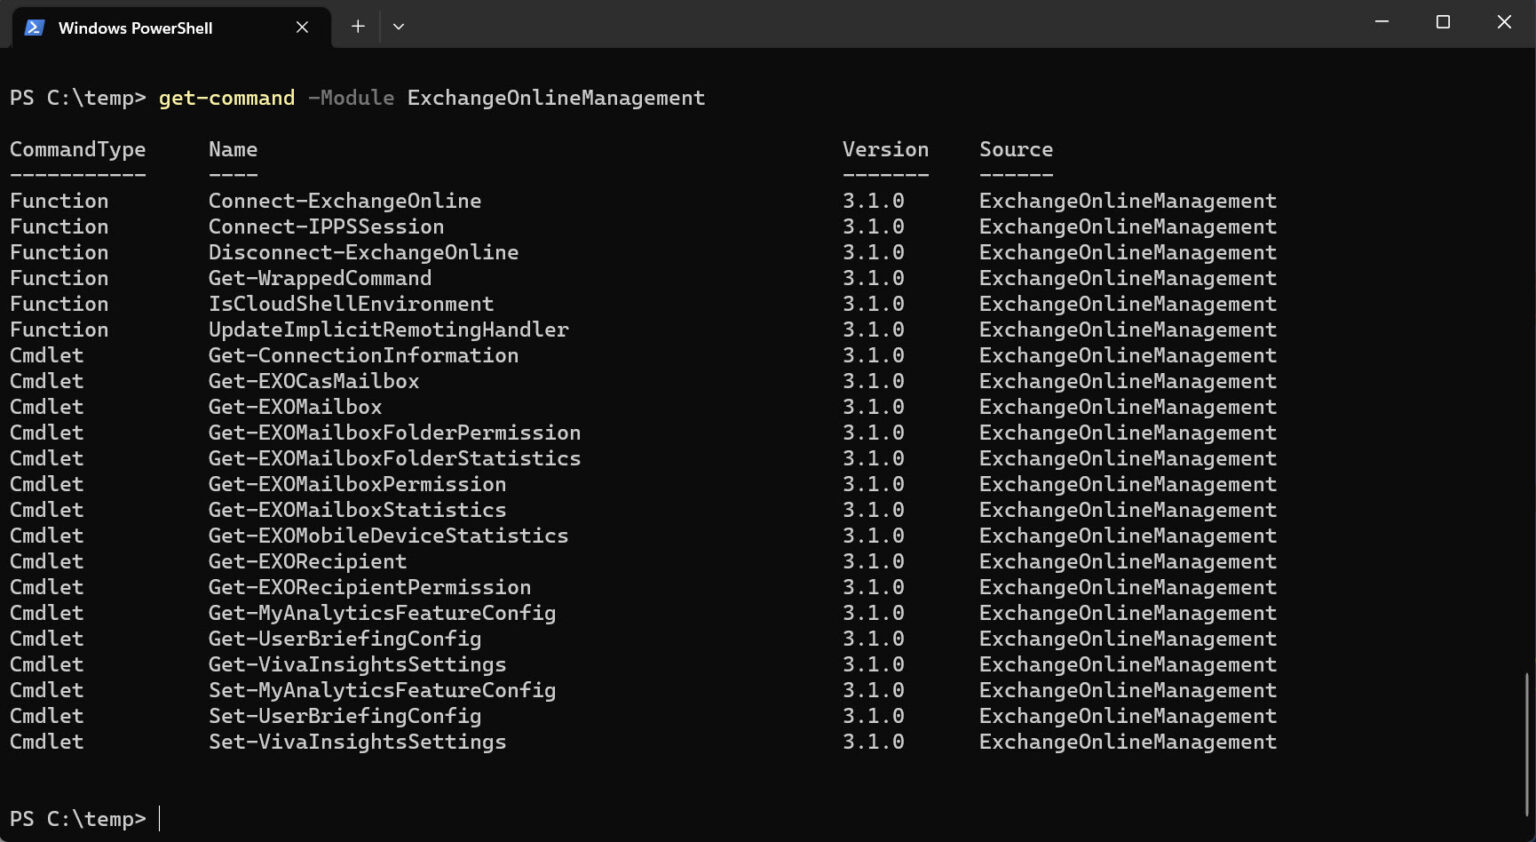Close the Windows PowerShell tab
The image size is (1536, 842).
click(x=302, y=27)
